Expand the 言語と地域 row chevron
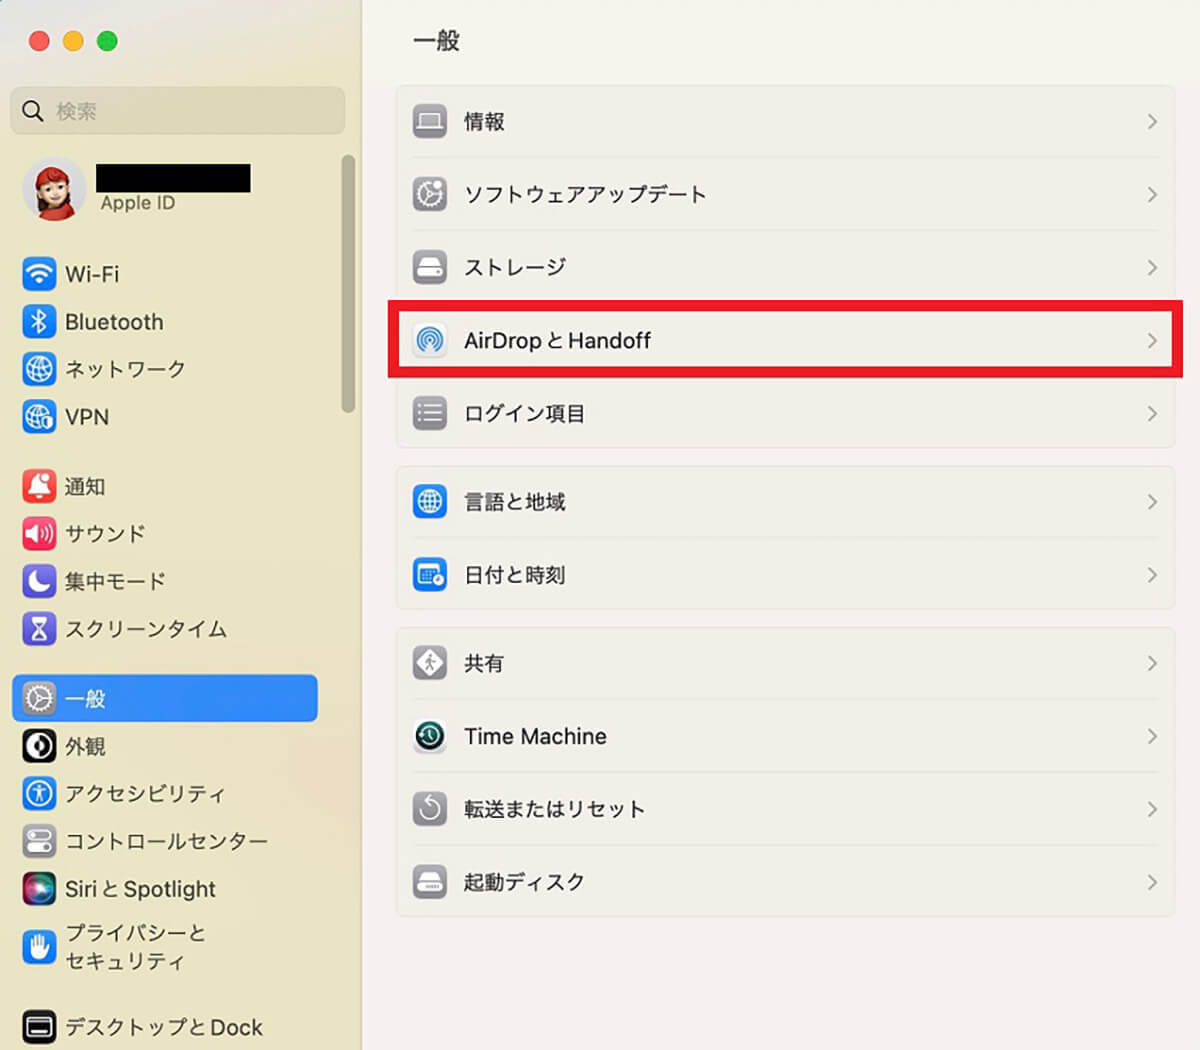The image size is (1200, 1050). tap(1152, 501)
